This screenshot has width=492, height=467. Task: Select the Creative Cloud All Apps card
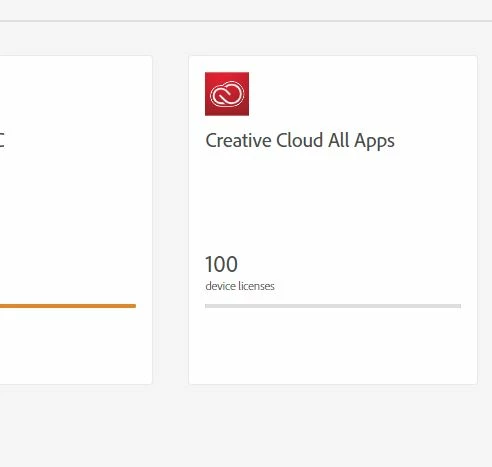pyautogui.click(x=333, y=220)
